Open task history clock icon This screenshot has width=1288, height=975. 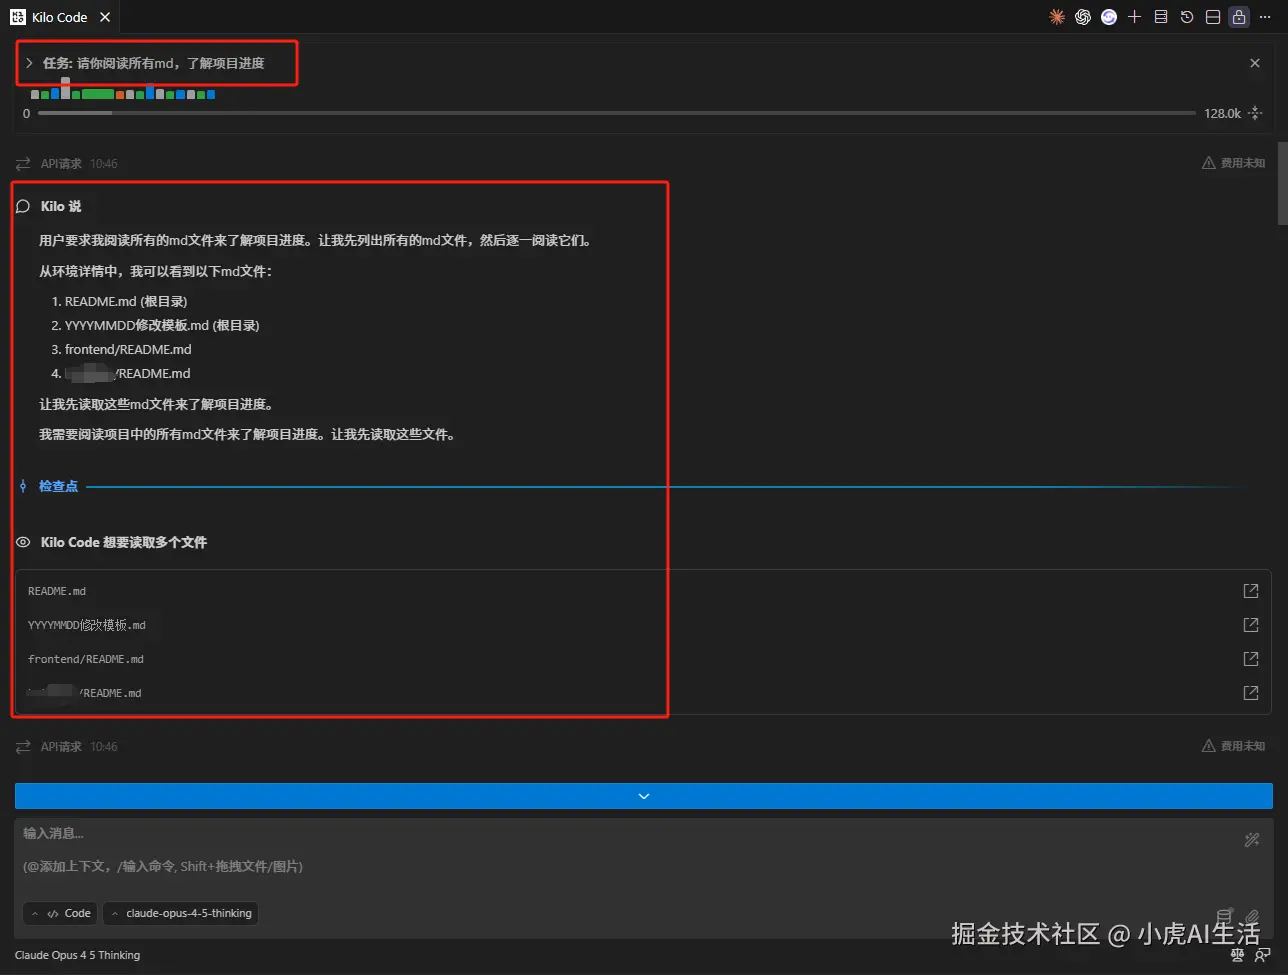pyautogui.click(x=1186, y=17)
